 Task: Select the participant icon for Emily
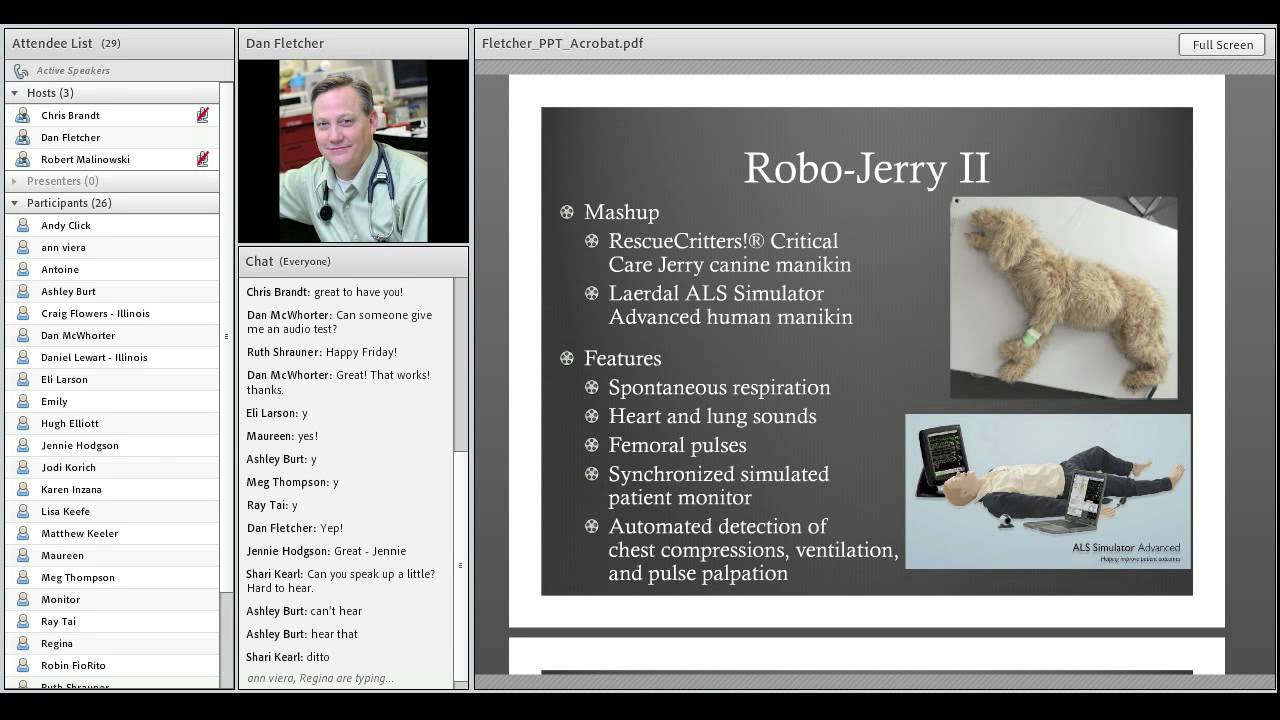coord(22,401)
